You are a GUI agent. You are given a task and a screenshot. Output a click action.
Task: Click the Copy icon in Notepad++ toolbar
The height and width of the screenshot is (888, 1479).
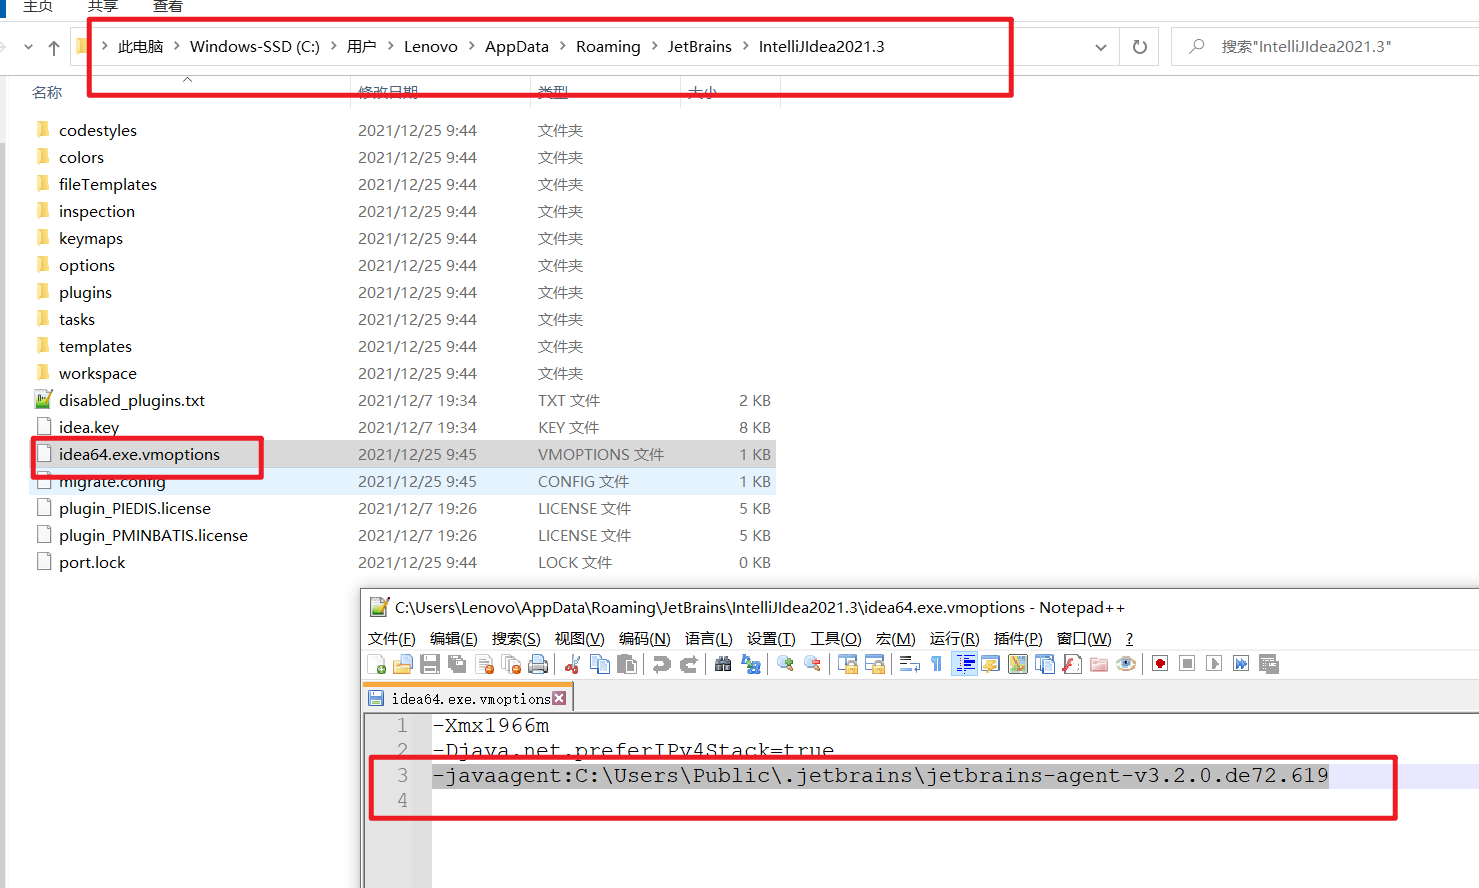(600, 664)
